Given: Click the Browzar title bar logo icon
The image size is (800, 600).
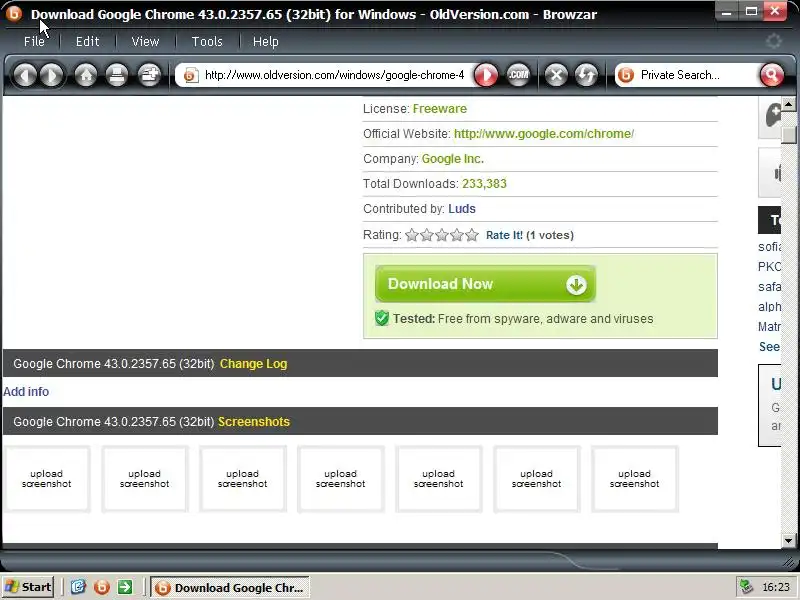Looking at the screenshot, I should tap(14, 13).
